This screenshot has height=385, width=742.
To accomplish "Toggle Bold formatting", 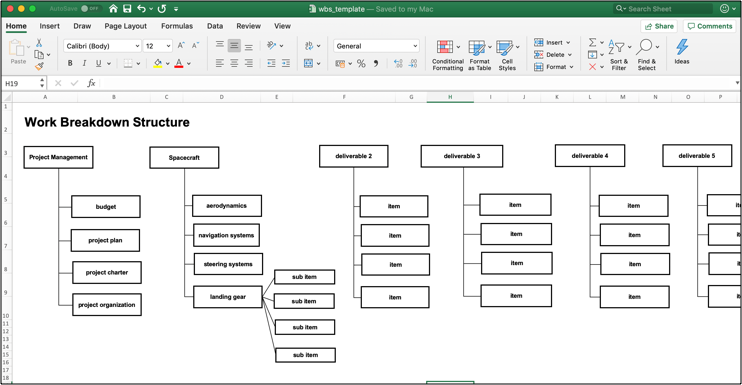I will pyautogui.click(x=70, y=63).
